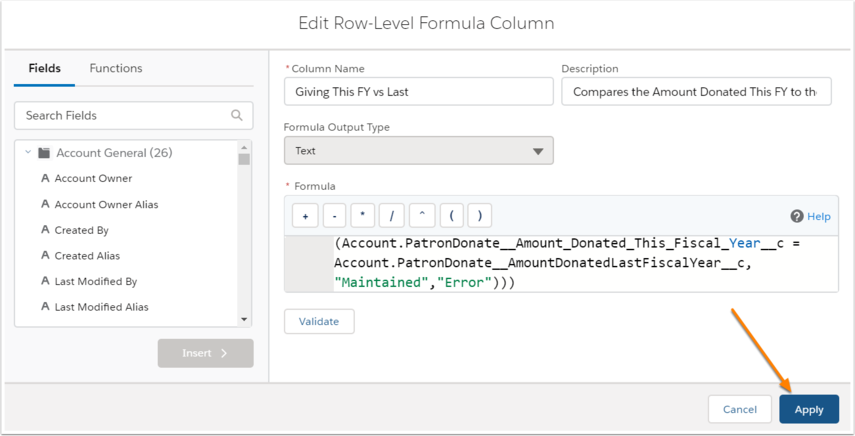Click the search magnifier icon
Screen dimensions: 855x436
237,115
